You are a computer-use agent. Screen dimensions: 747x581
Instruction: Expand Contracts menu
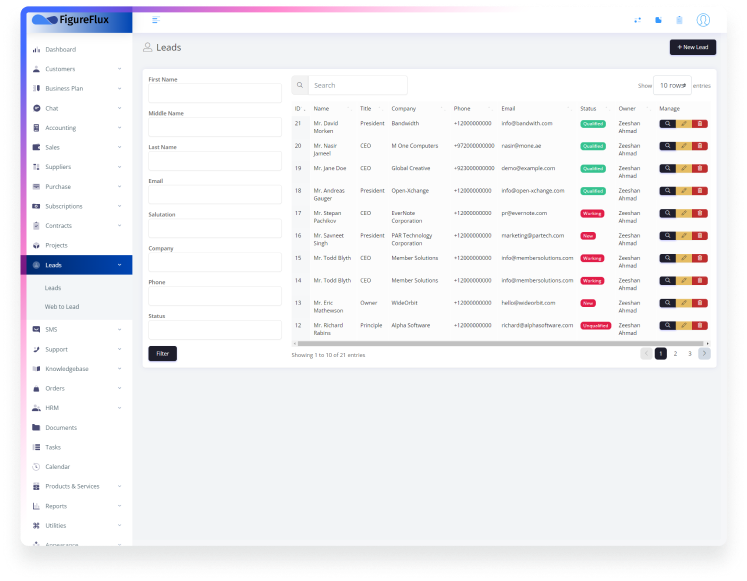click(76, 226)
